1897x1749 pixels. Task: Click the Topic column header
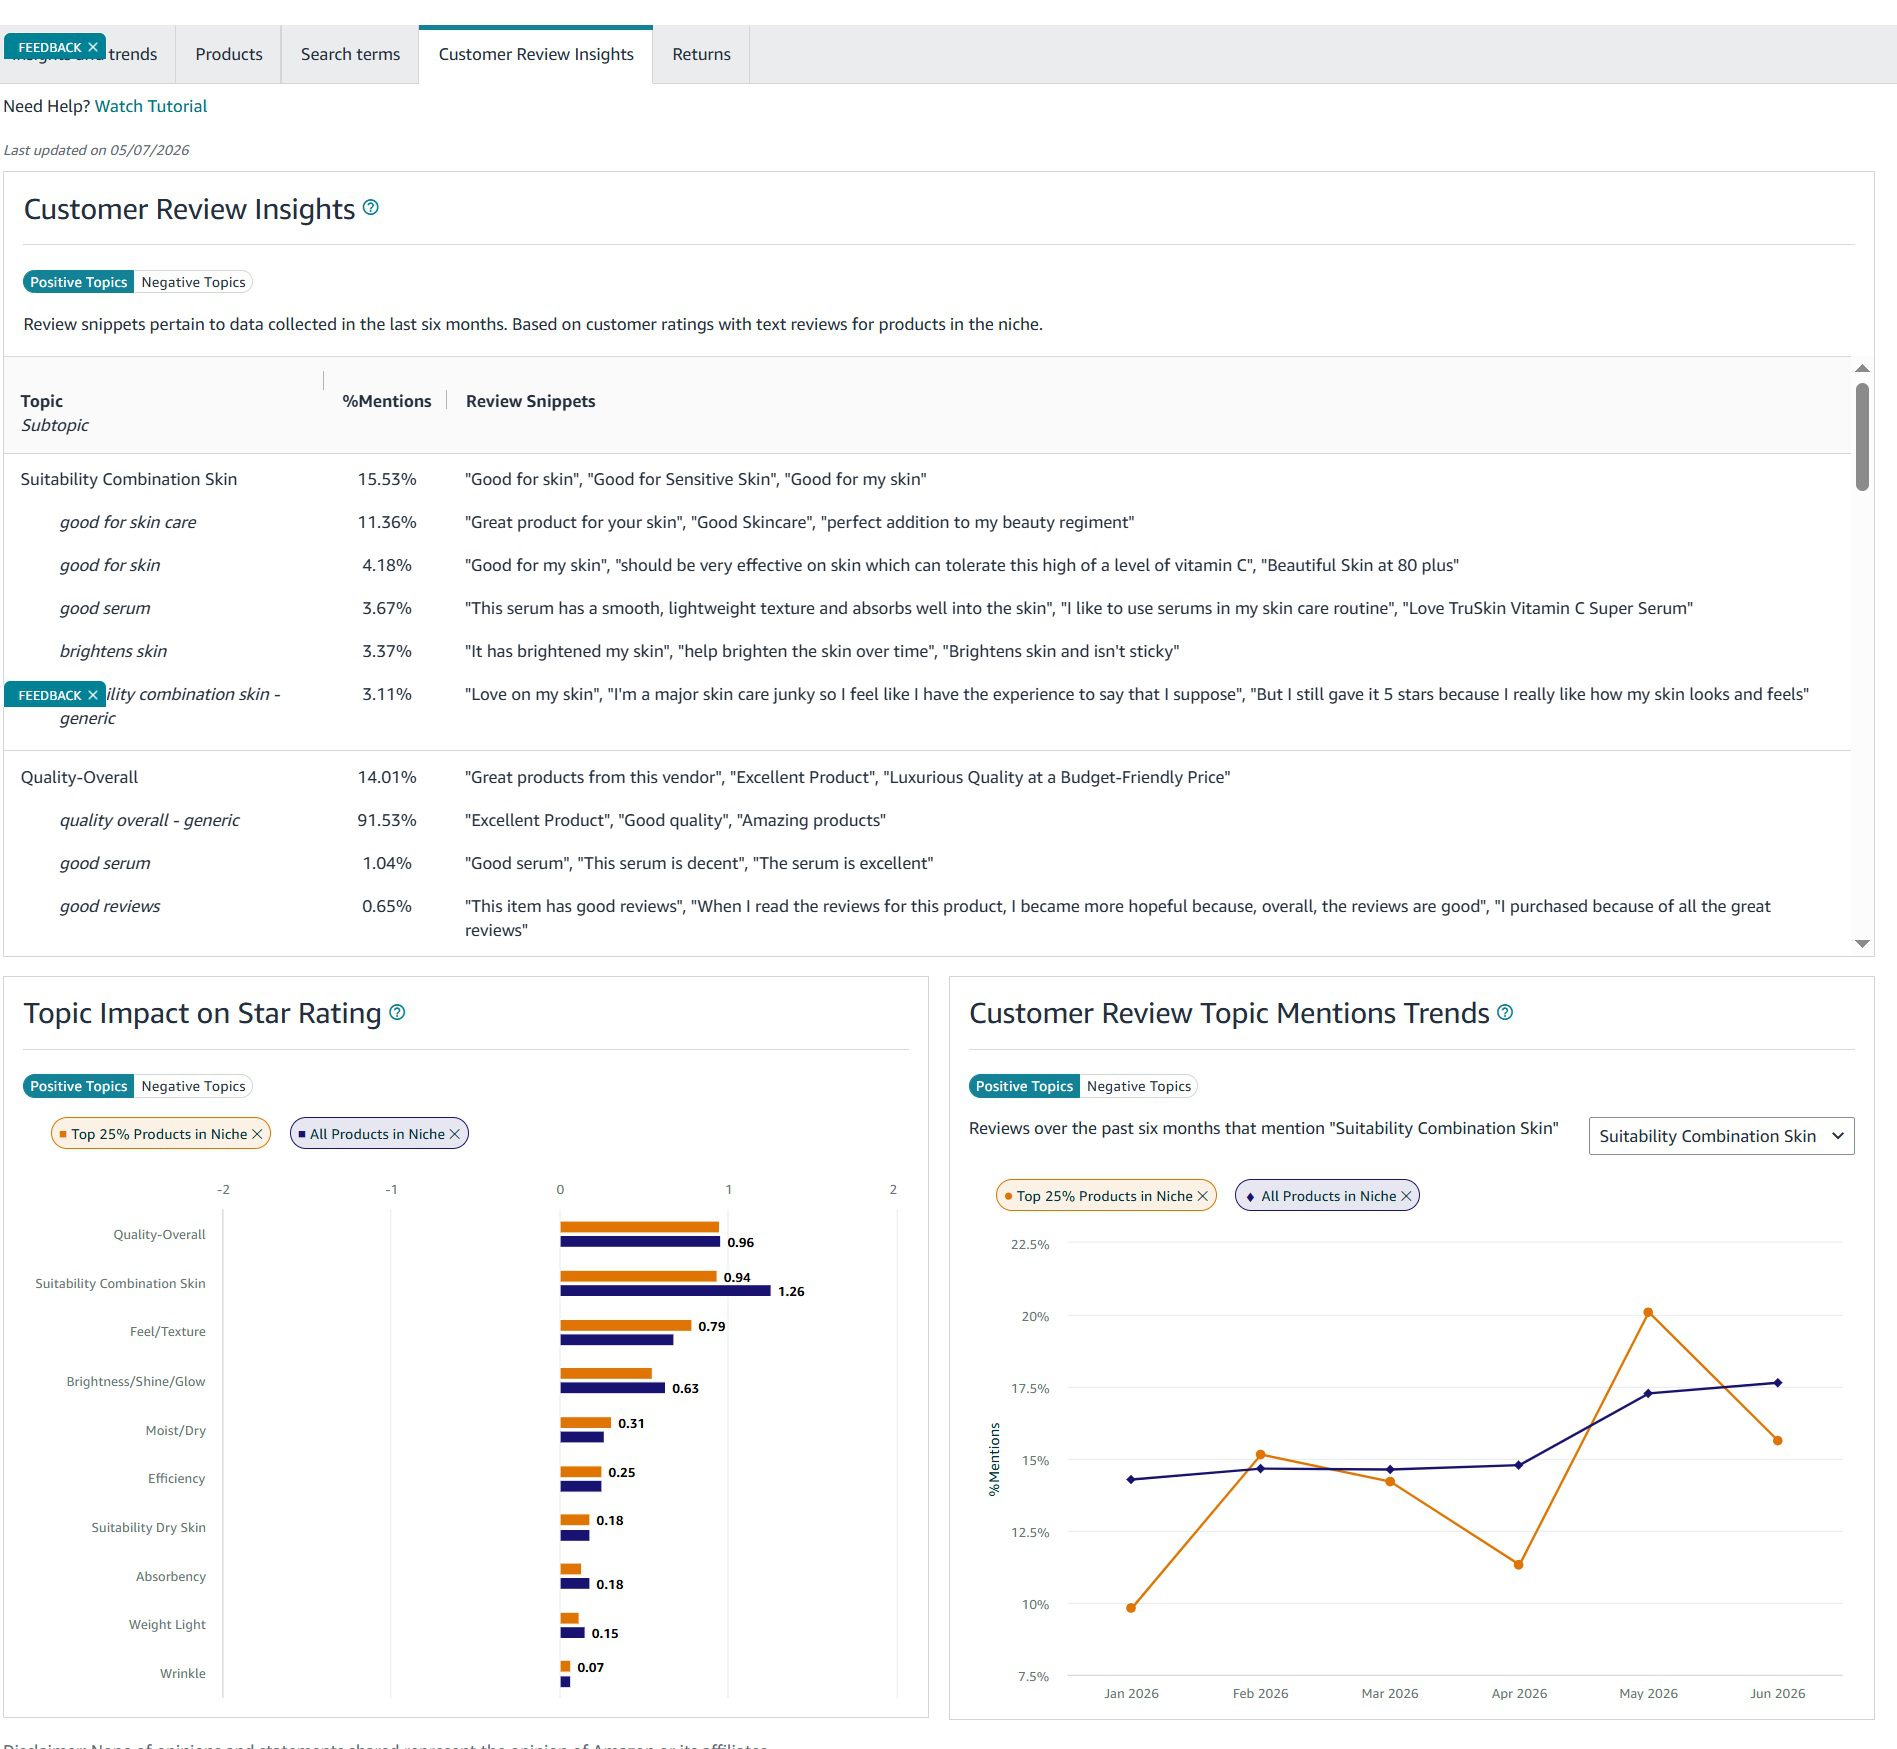click(42, 401)
